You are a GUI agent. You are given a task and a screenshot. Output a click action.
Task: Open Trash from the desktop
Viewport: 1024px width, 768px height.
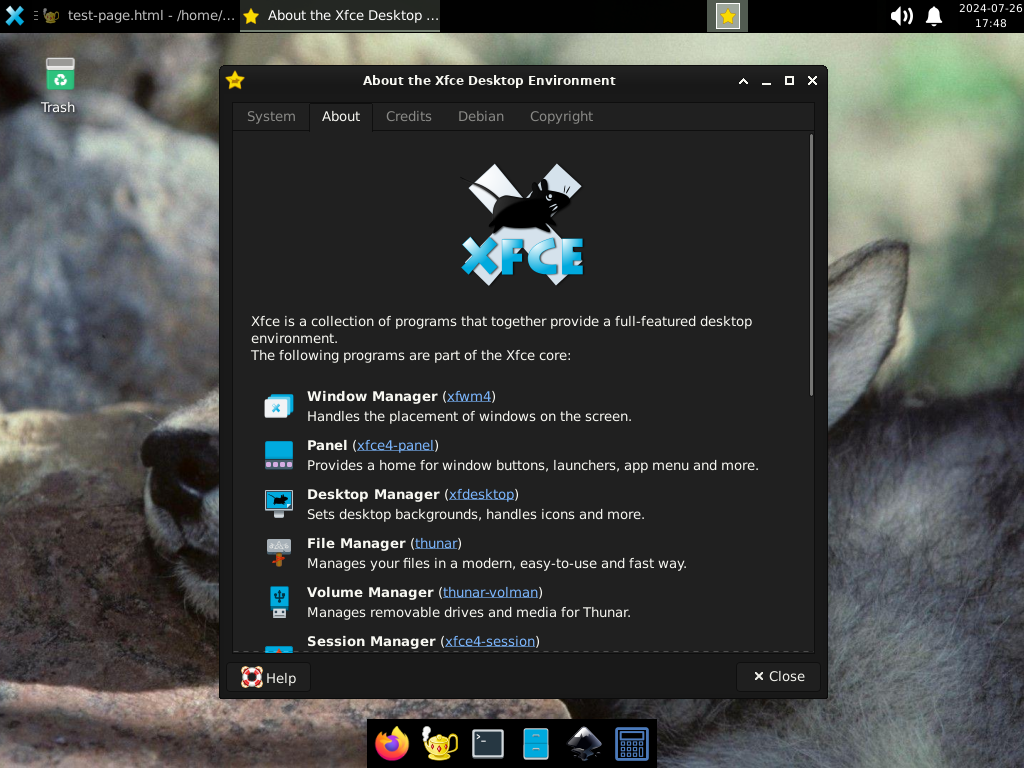(x=58, y=74)
